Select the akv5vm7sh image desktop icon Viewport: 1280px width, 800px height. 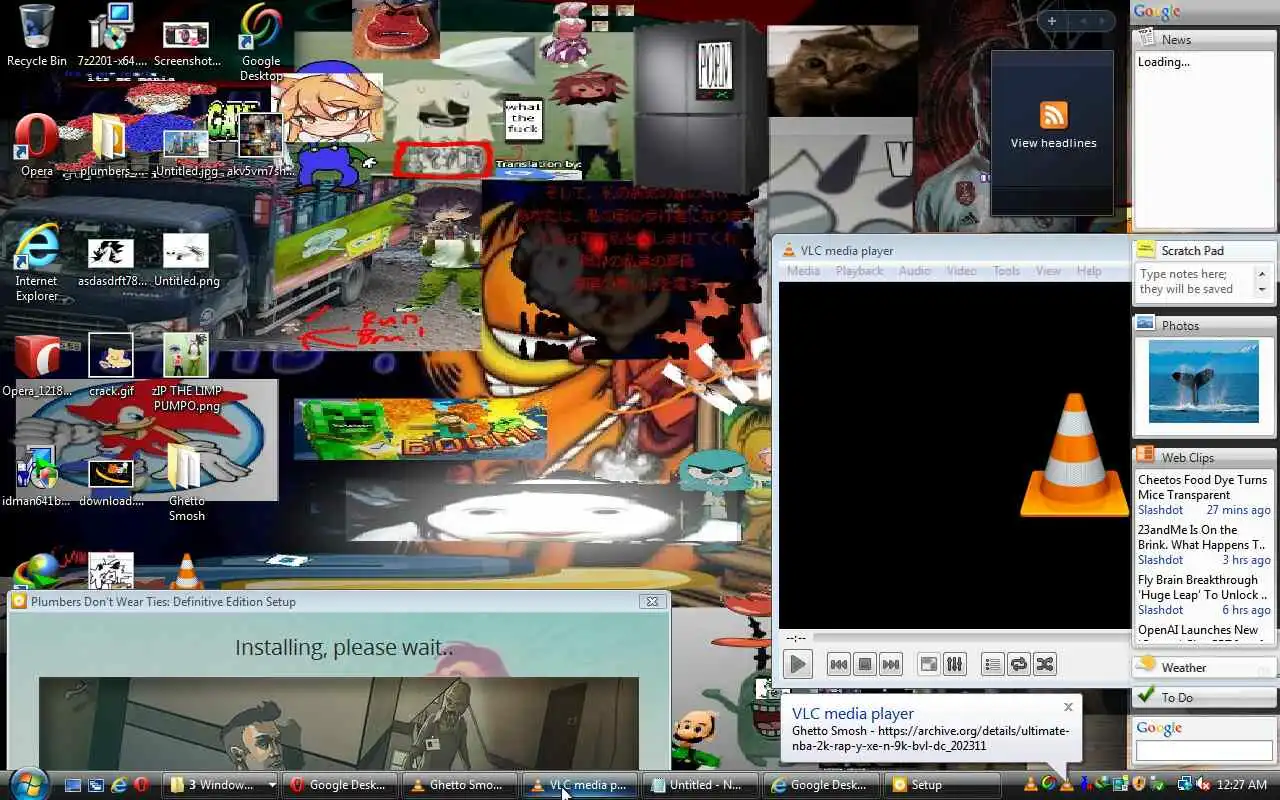[261, 145]
